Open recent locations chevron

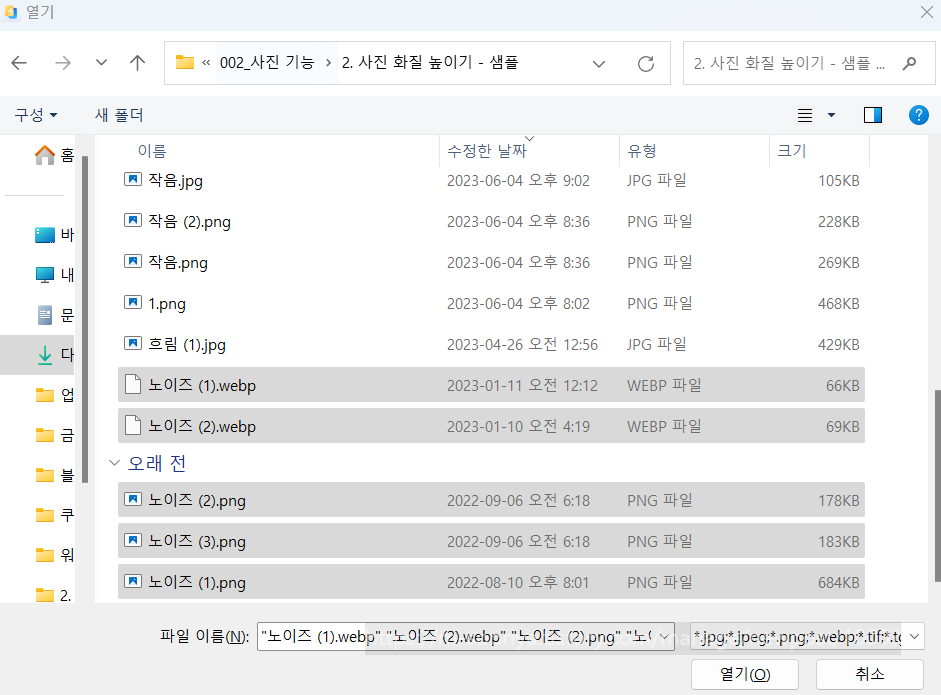coord(101,62)
